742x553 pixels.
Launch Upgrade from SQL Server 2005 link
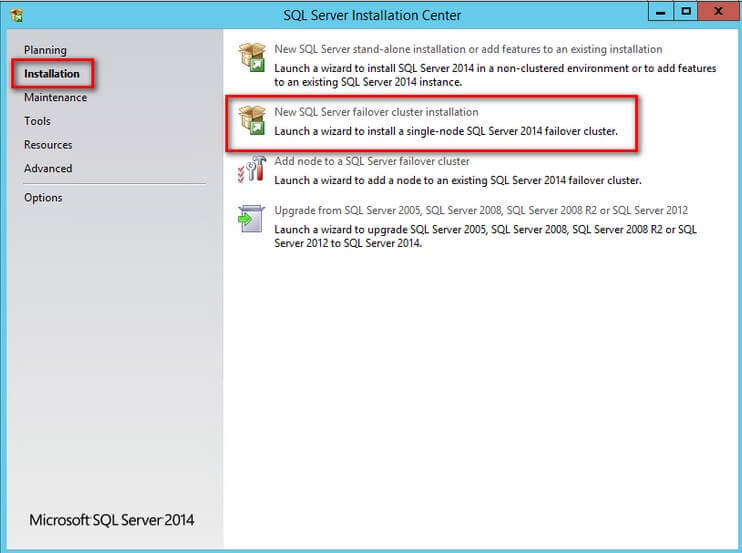click(x=481, y=211)
